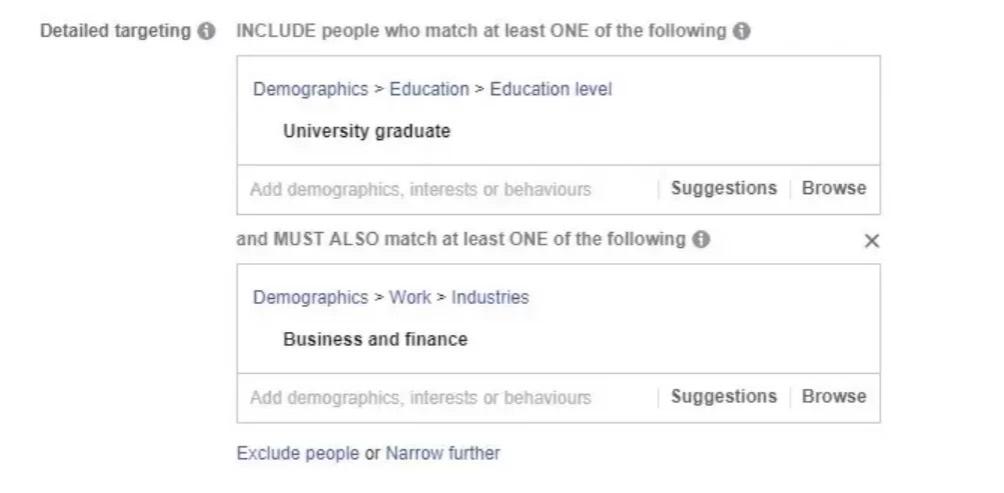This screenshot has width=1004, height=493.
Task: Remove the MUST ALSO match section with X
Action: click(x=871, y=241)
